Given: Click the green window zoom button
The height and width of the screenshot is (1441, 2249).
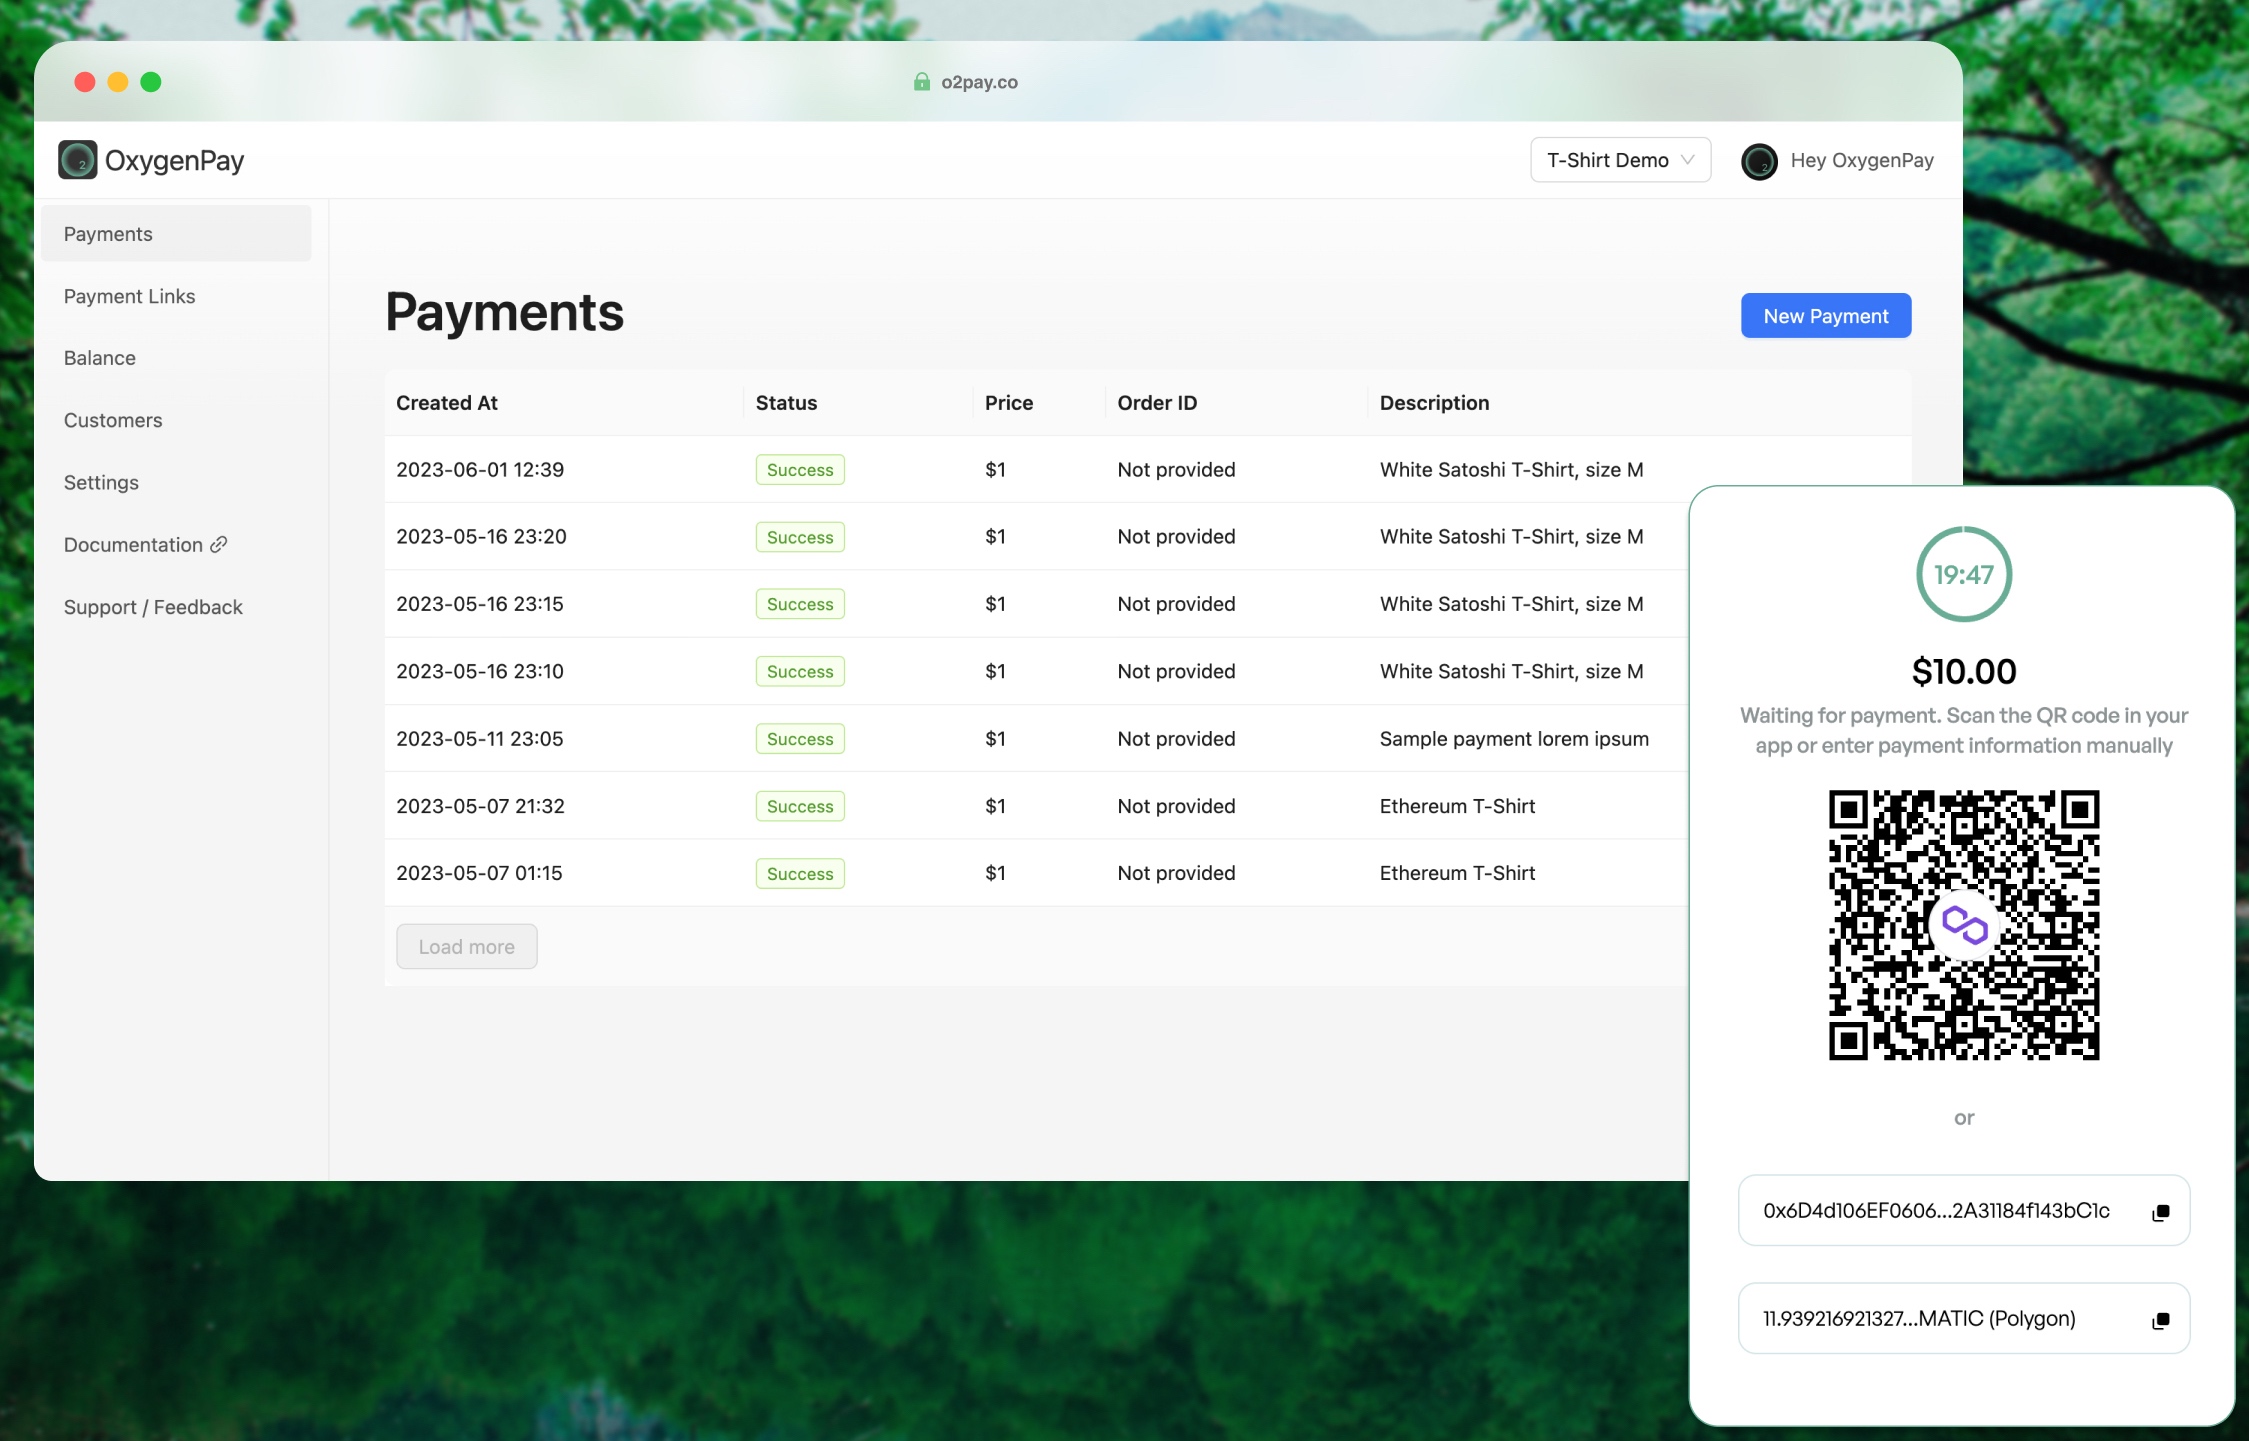Looking at the screenshot, I should (151, 82).
